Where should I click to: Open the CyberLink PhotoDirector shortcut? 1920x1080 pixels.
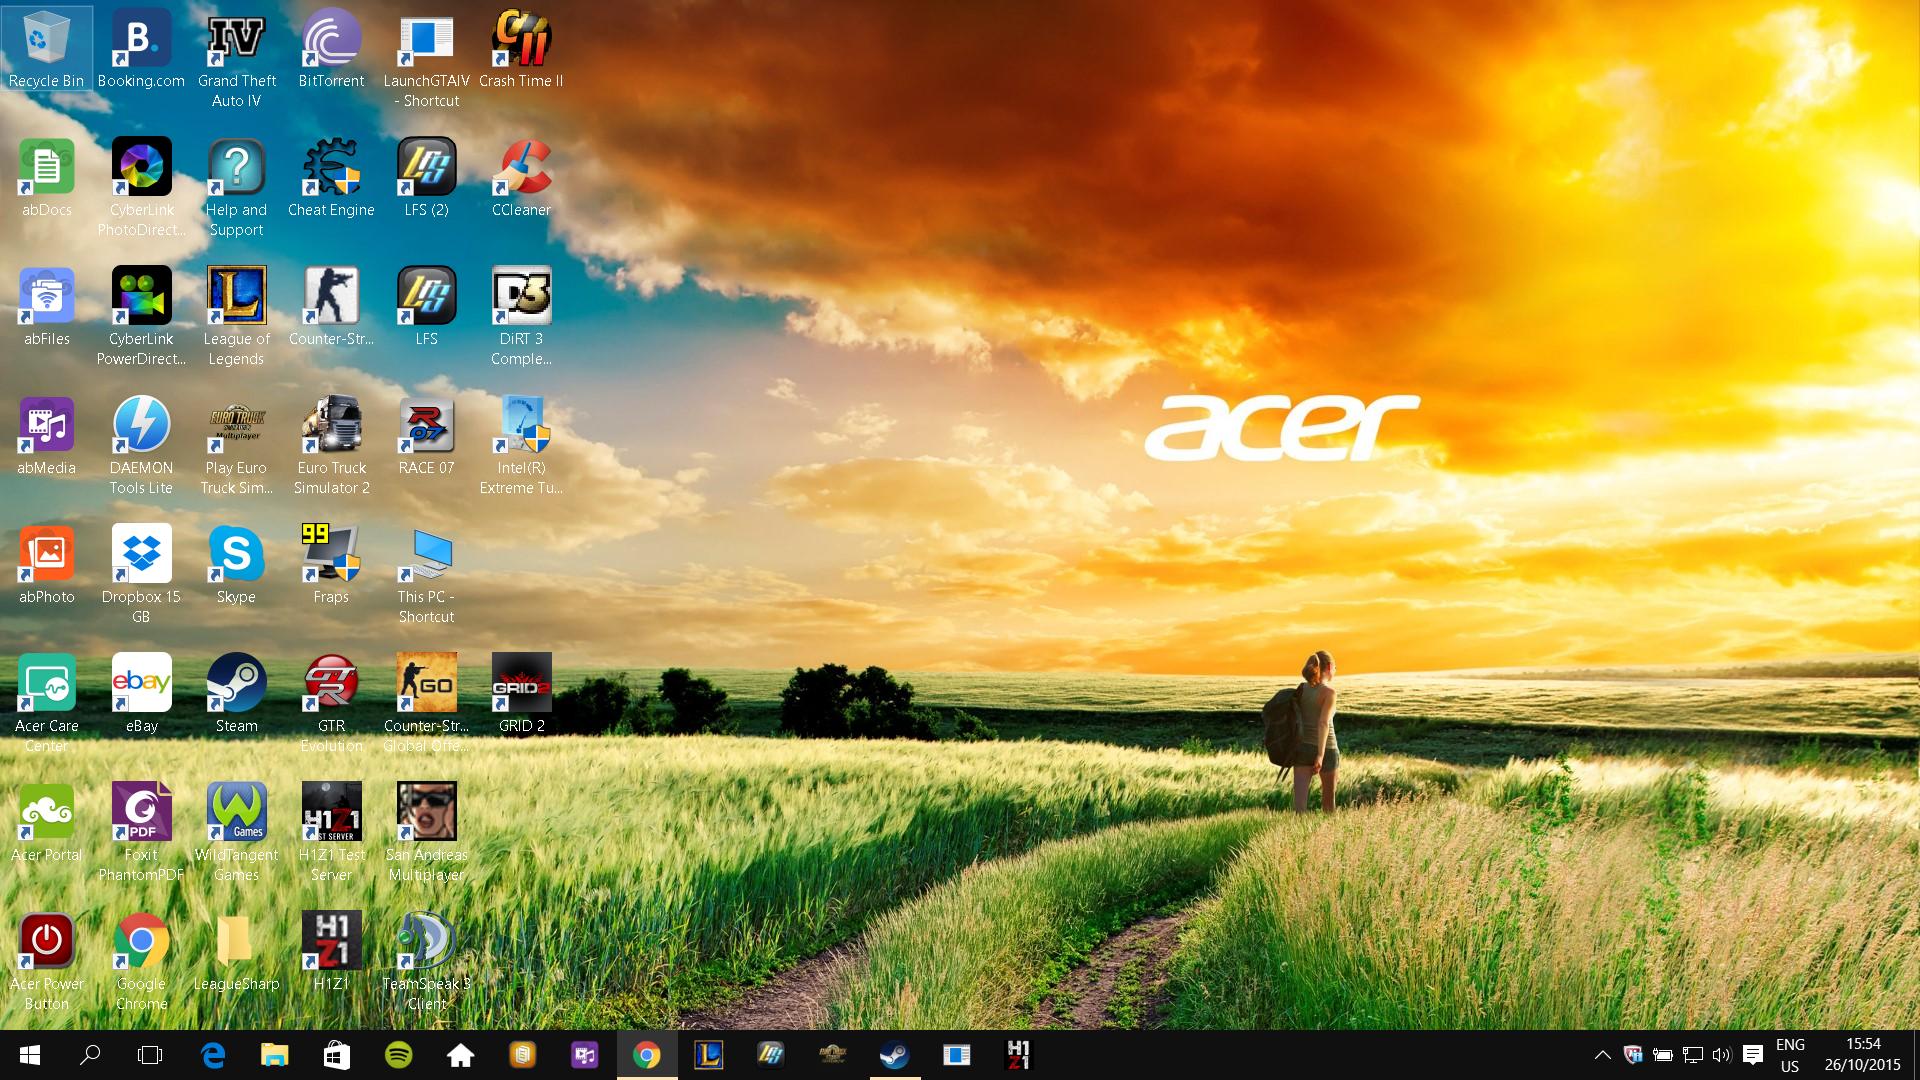(141, 188)
